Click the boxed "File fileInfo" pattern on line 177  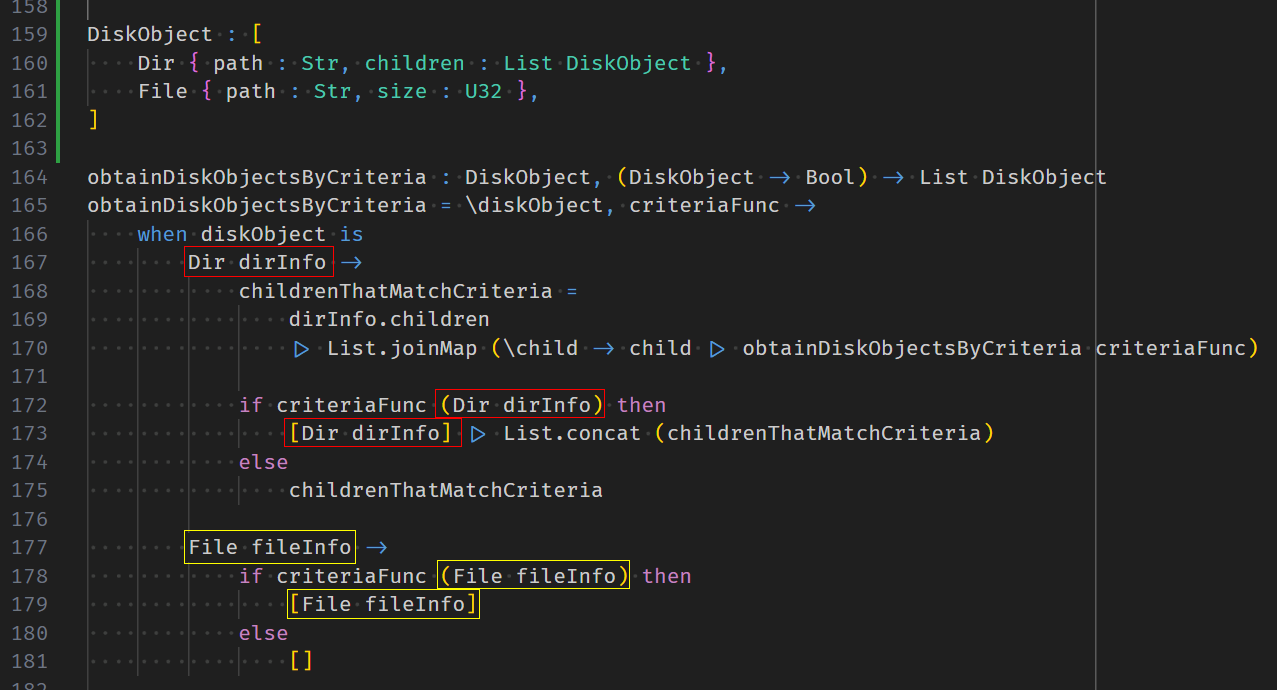pos(270,547)
